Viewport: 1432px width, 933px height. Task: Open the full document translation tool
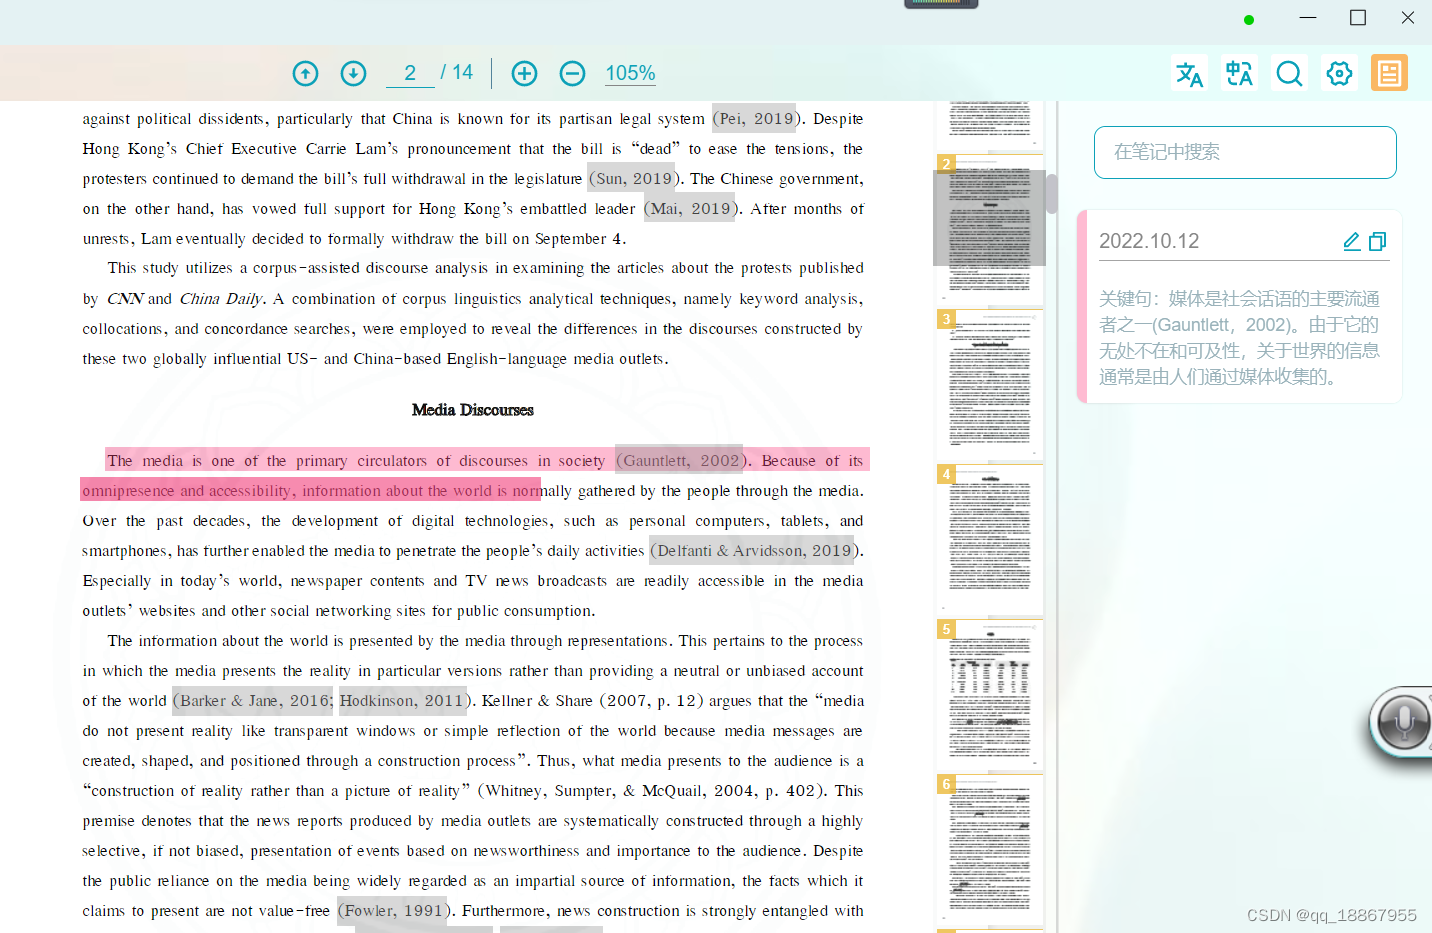(1239, 73)
